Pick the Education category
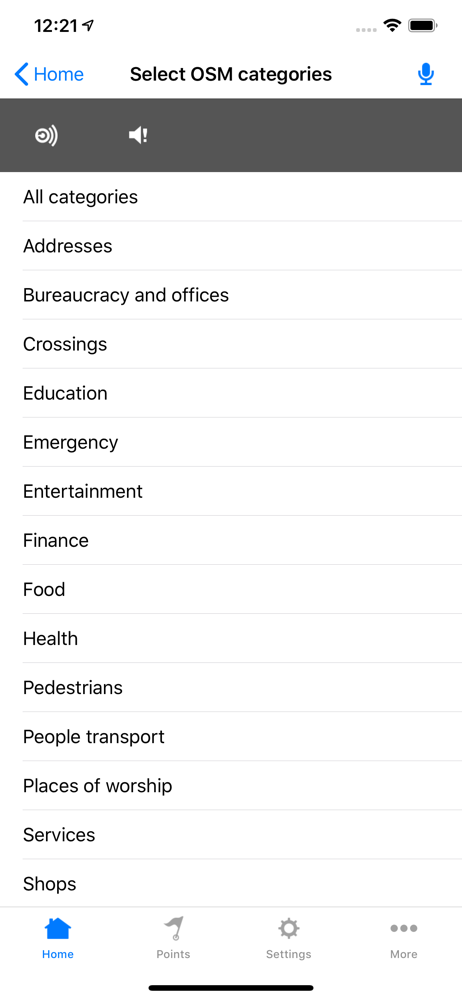Image resolution: width=462 pixels, height=1000 pixels. tap(231, 393)
